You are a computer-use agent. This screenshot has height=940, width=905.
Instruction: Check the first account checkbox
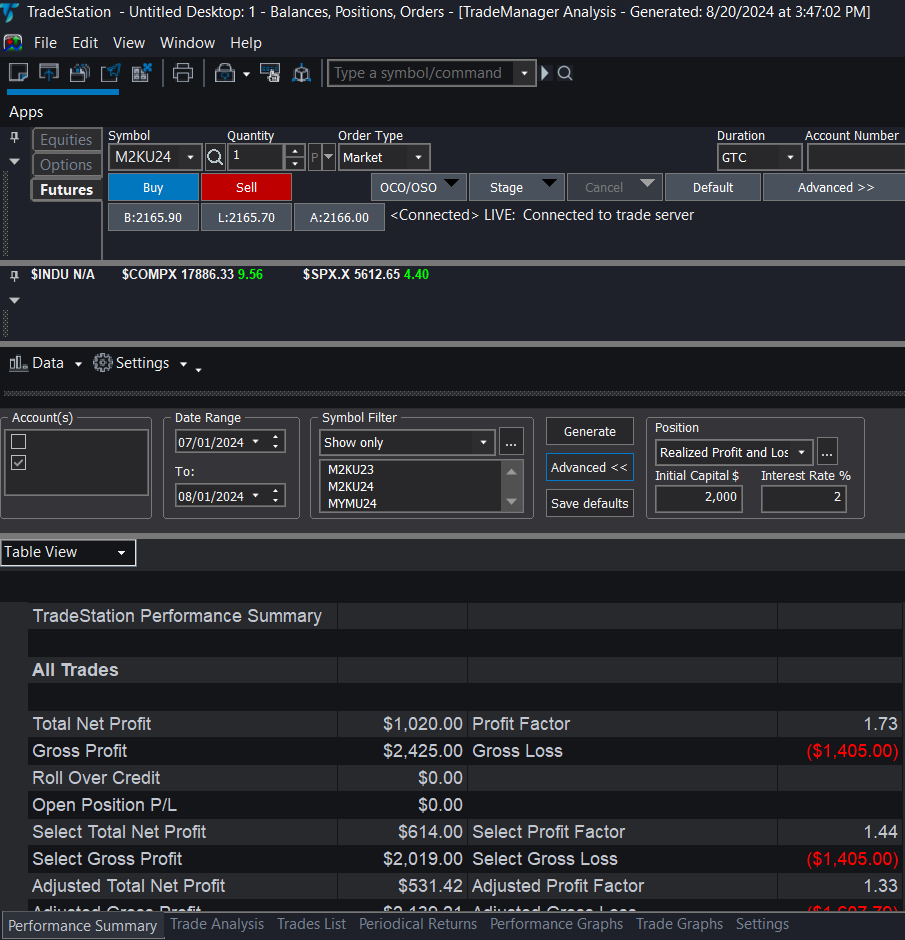(x=19, y=442)
